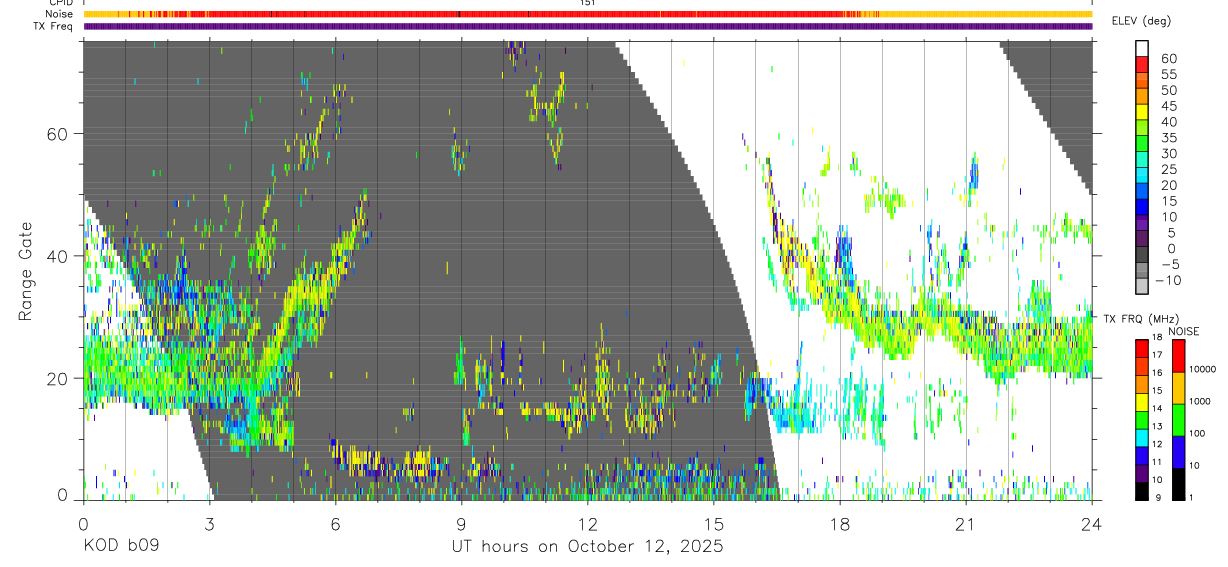Click the blue segment of NOISE color bar
Image resolution: width=1228 pixels, height=567 pixels.
1178,452
